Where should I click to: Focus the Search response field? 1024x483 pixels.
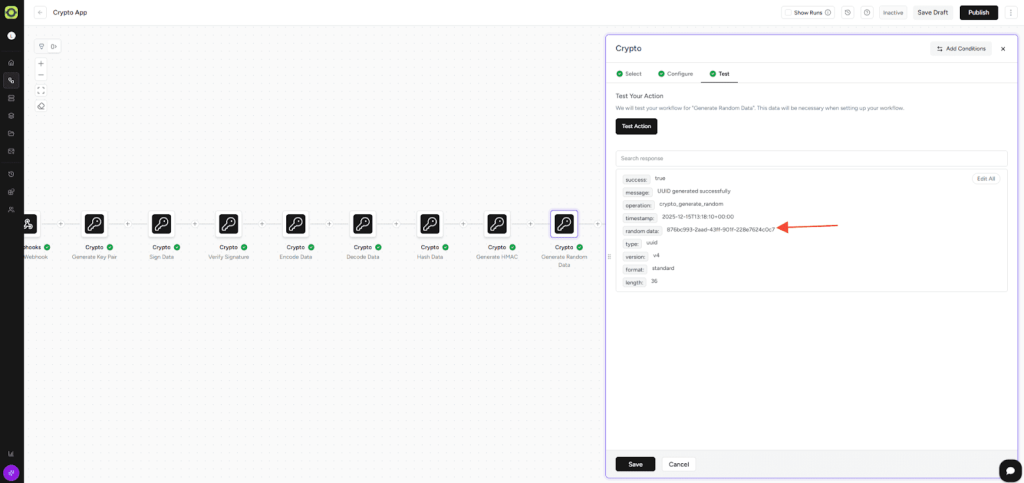[811, 158]
